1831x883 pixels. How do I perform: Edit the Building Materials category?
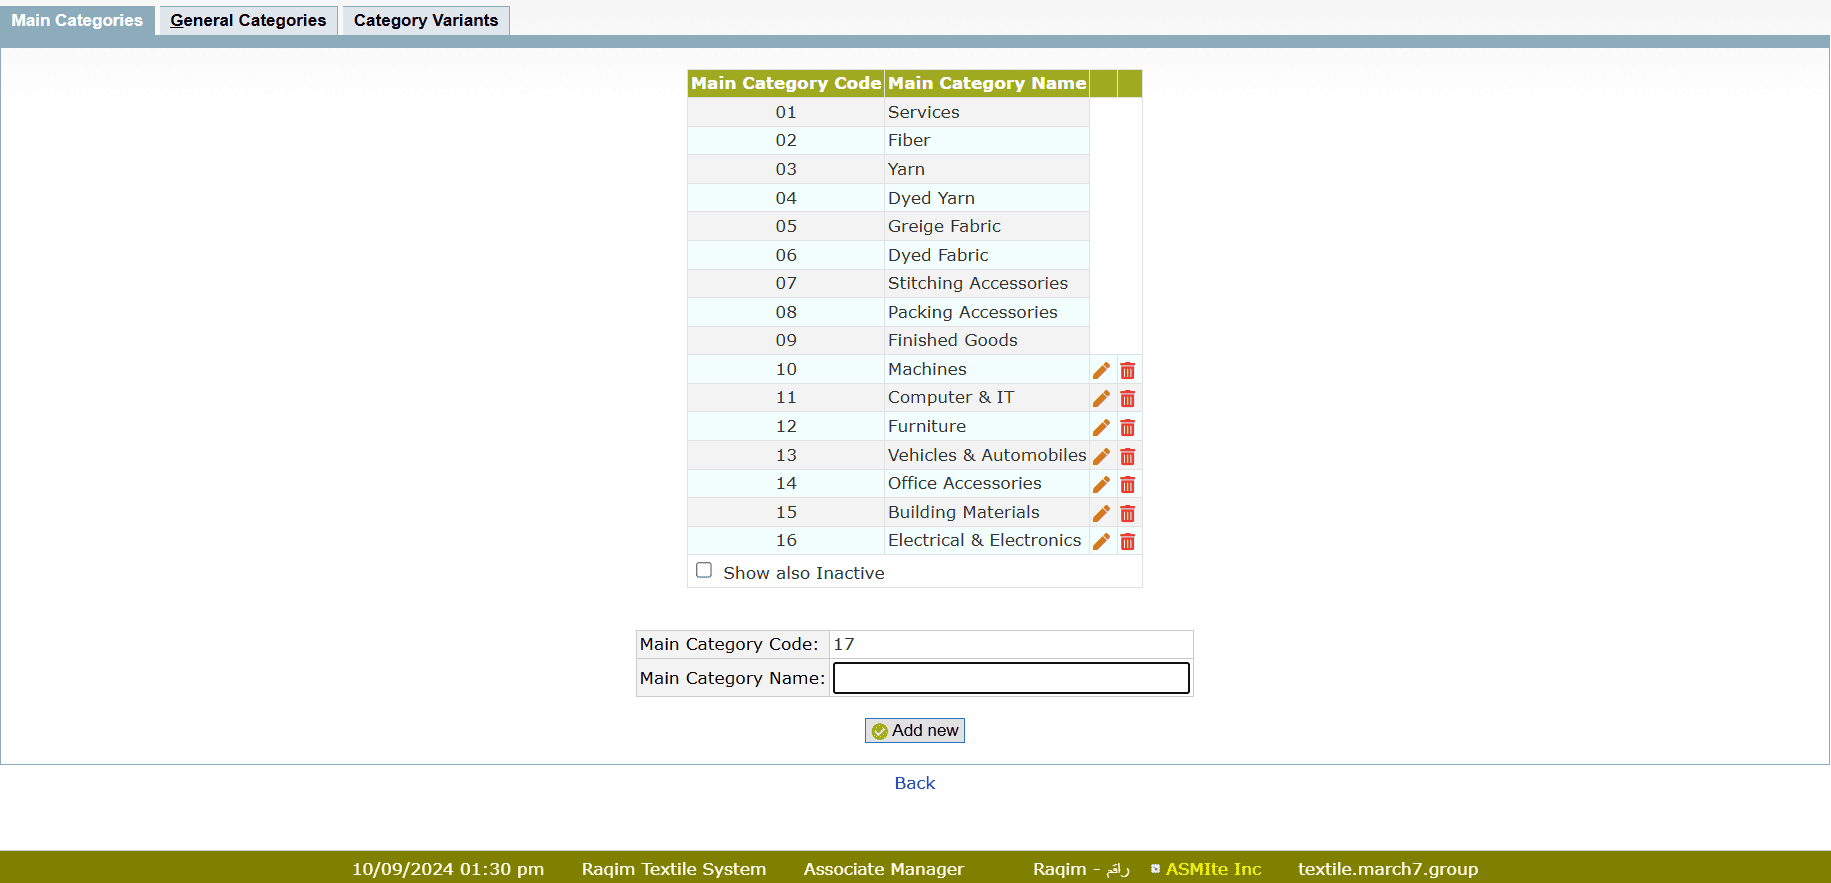(x=1101, y=513)
